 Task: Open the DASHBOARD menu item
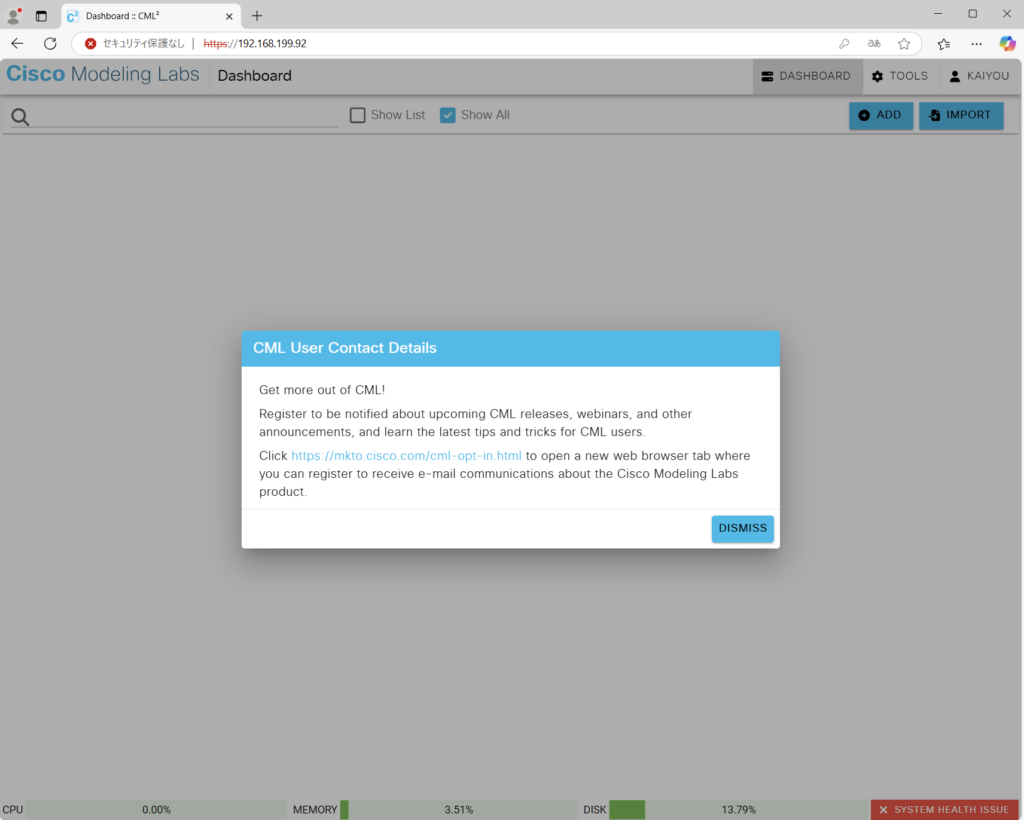pyautogui.click(x=807, y=76)
